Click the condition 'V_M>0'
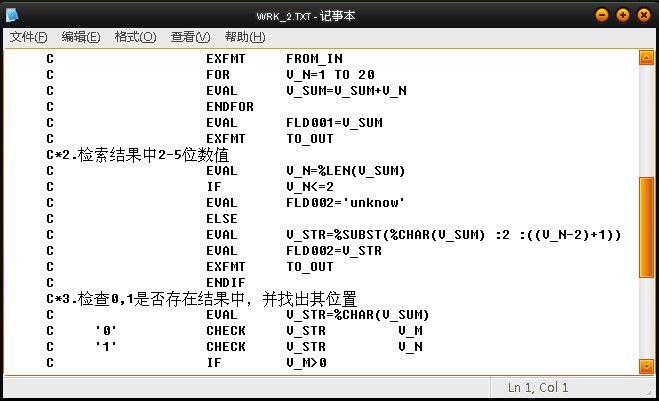This screenshot has height=401, width=659. (x=306, y=363)
